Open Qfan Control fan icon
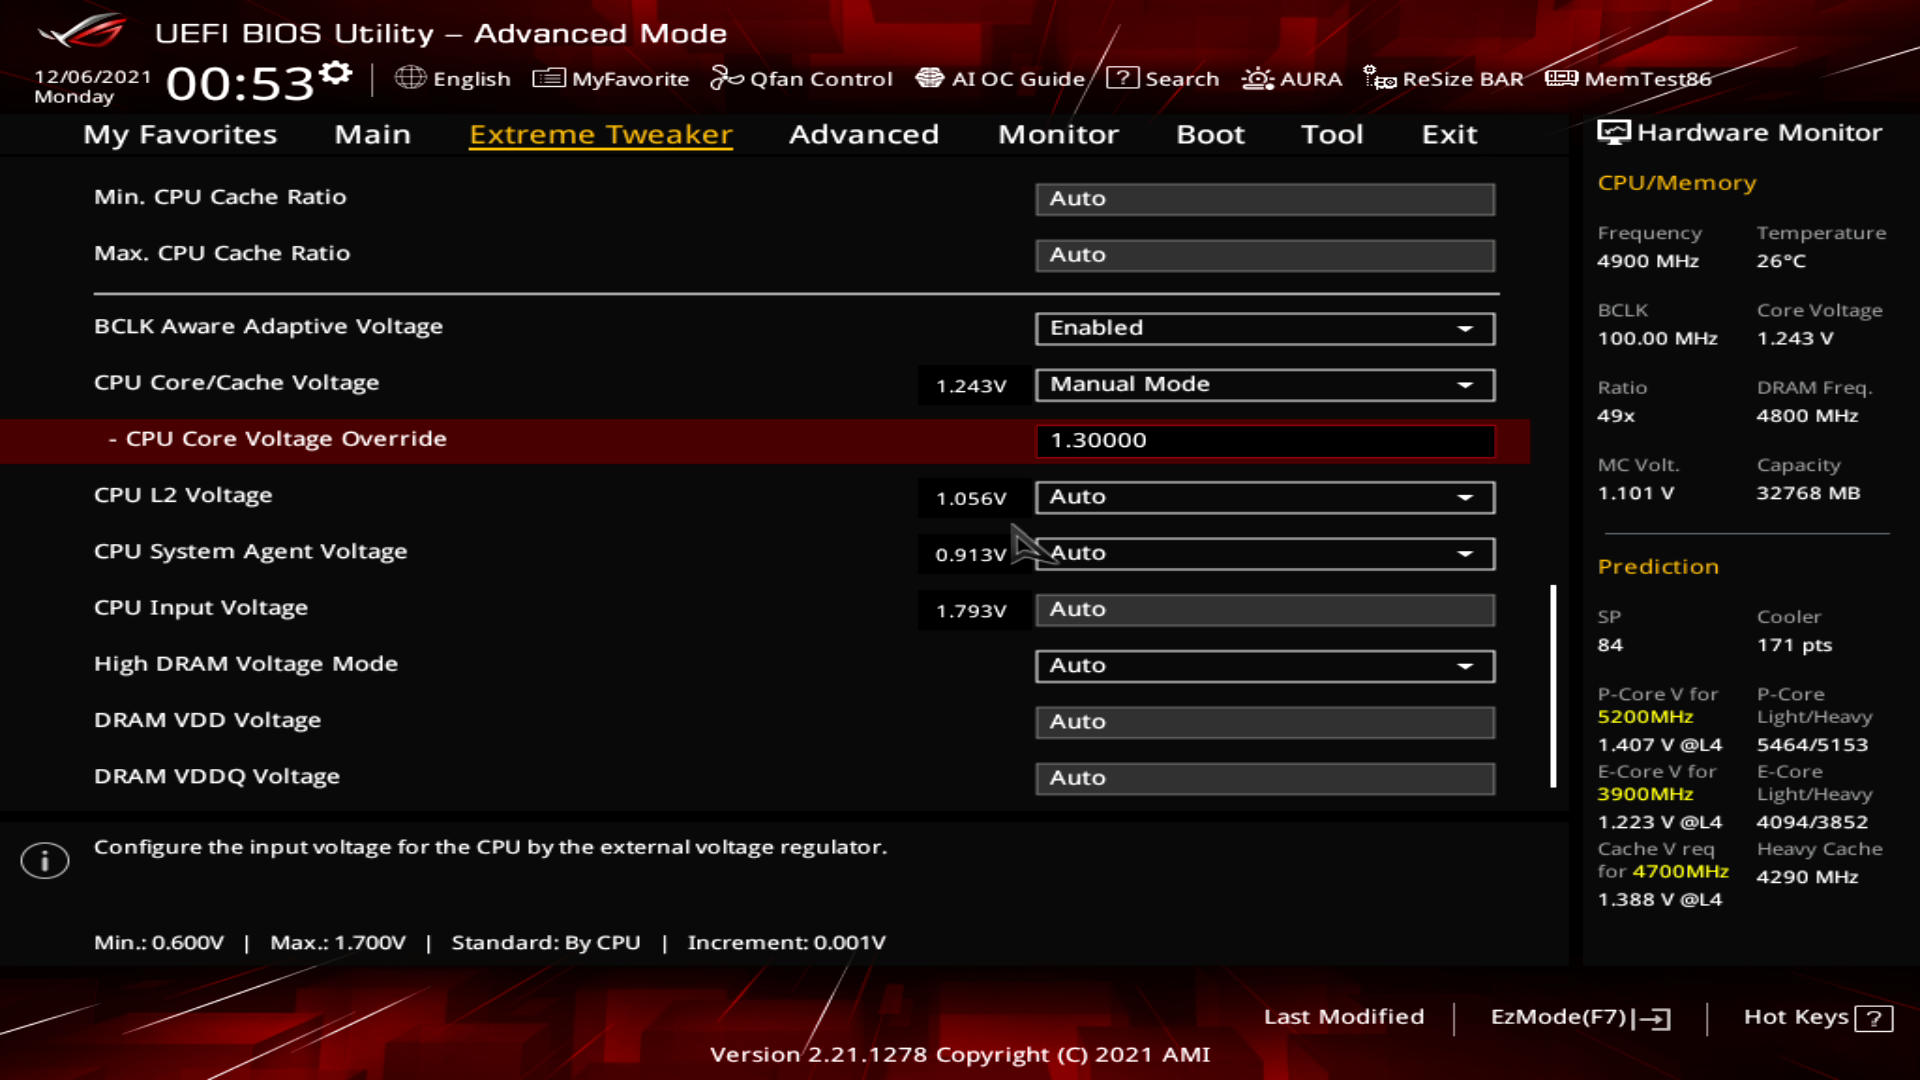 [727, 78]
